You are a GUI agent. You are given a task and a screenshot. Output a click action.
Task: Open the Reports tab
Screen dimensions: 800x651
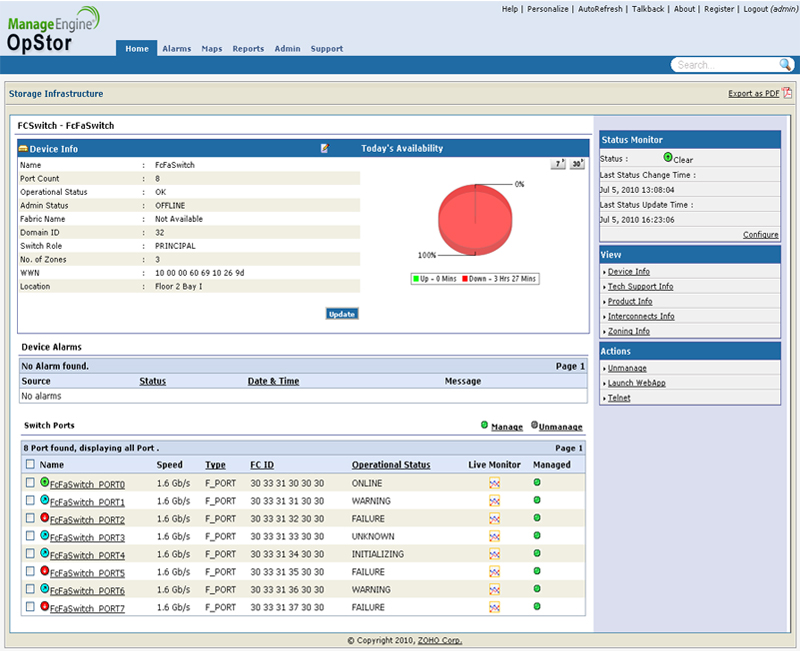pos(248,48)
